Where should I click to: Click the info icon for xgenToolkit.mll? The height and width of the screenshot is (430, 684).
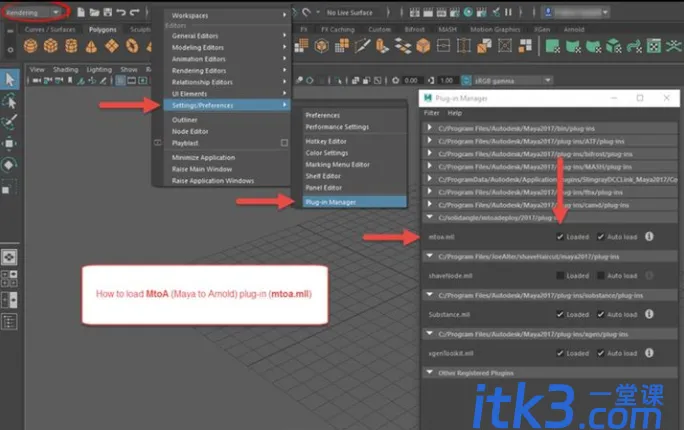click(x=649, y=353)
